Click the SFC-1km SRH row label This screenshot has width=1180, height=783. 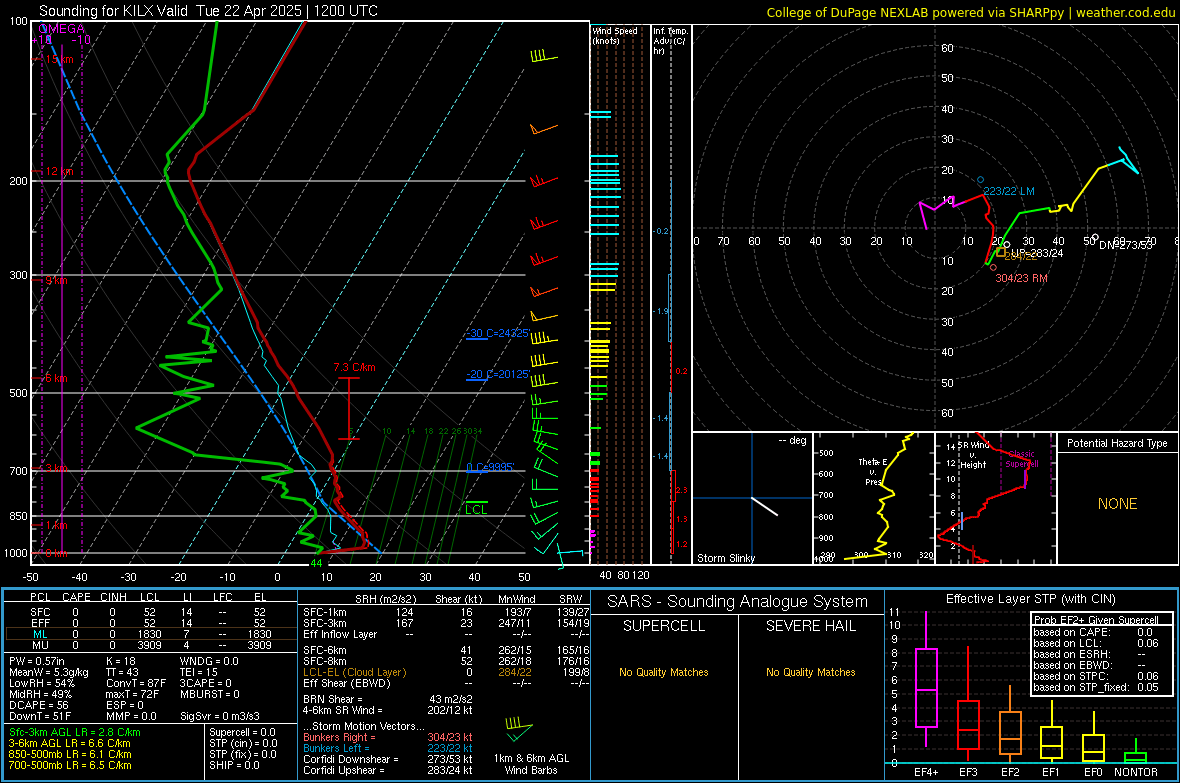(x=324, y=612)
